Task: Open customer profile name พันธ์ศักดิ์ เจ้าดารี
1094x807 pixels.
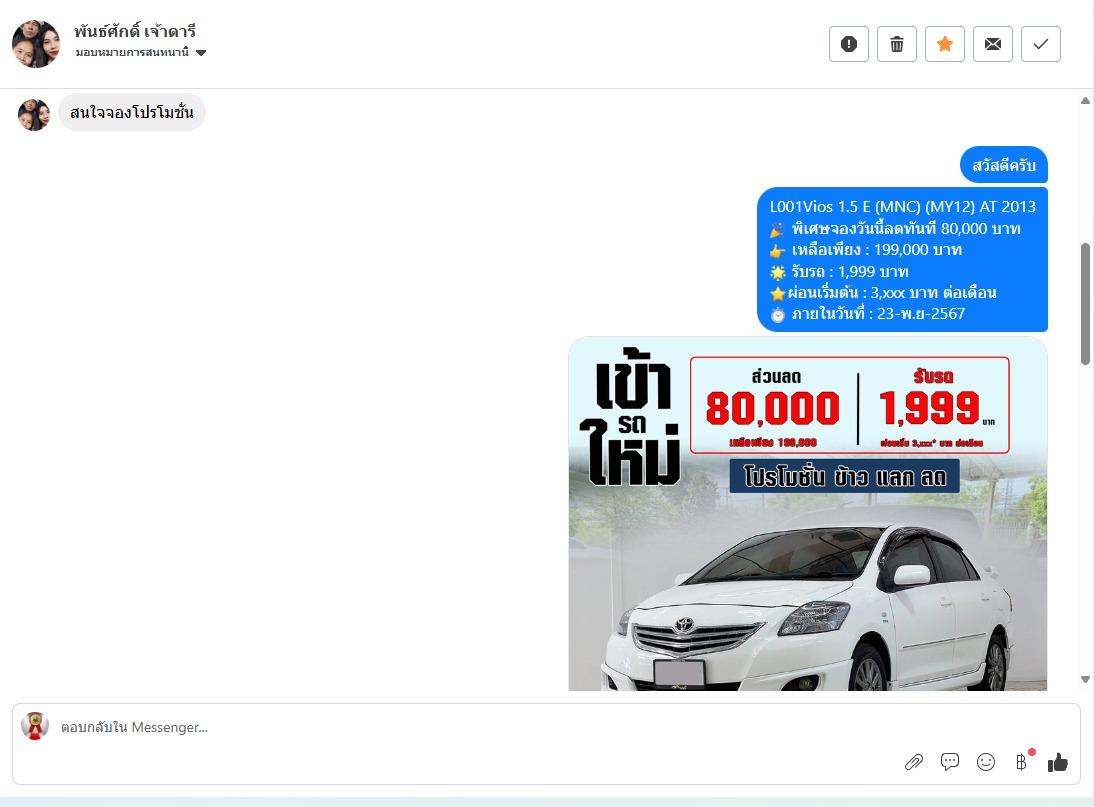Action: (134, 31)
